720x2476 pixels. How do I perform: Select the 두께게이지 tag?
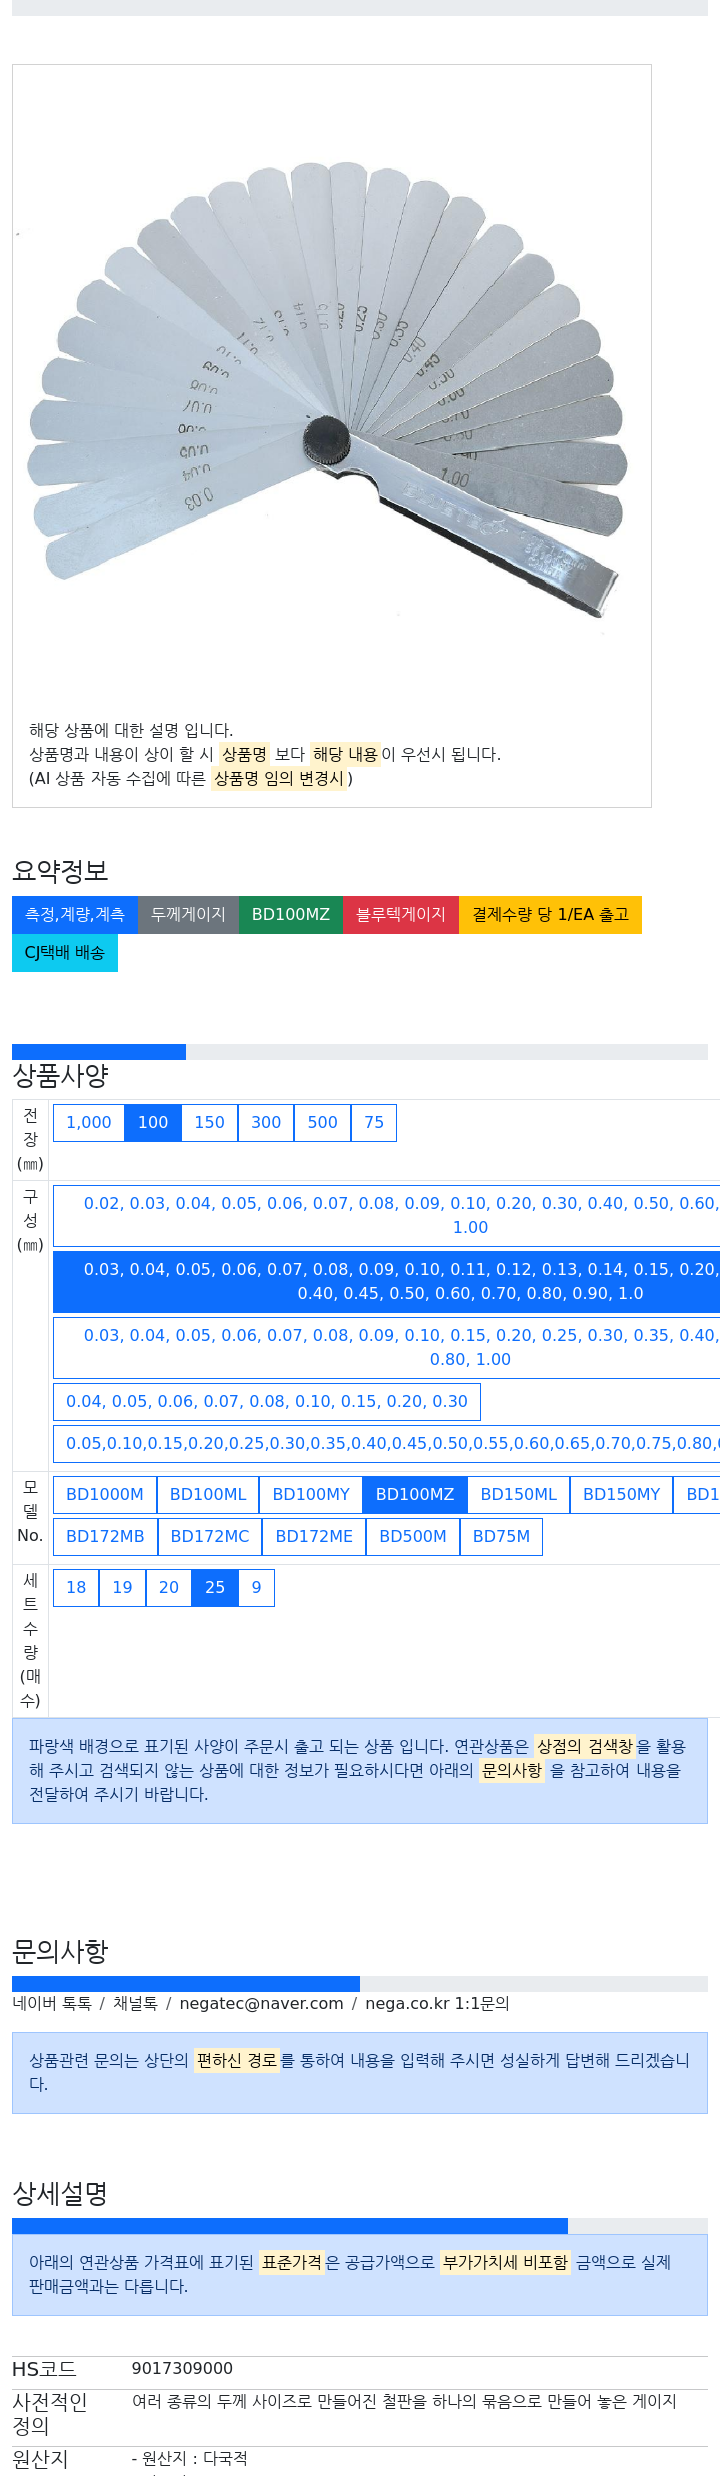coord(188,914)
